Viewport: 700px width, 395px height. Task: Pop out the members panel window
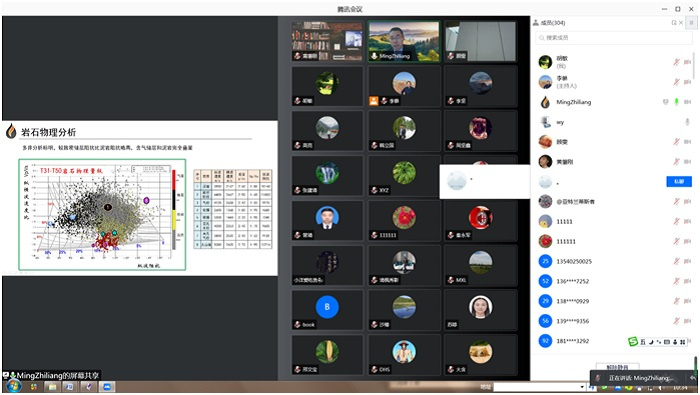click(x=674, y=23)
